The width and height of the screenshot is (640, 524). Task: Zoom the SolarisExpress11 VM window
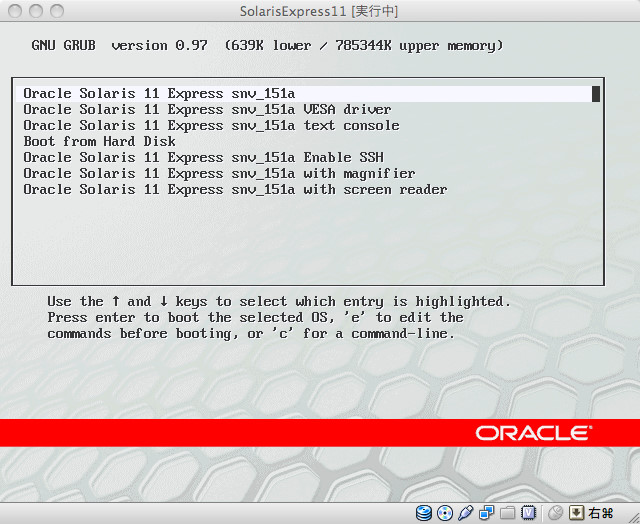57,11
